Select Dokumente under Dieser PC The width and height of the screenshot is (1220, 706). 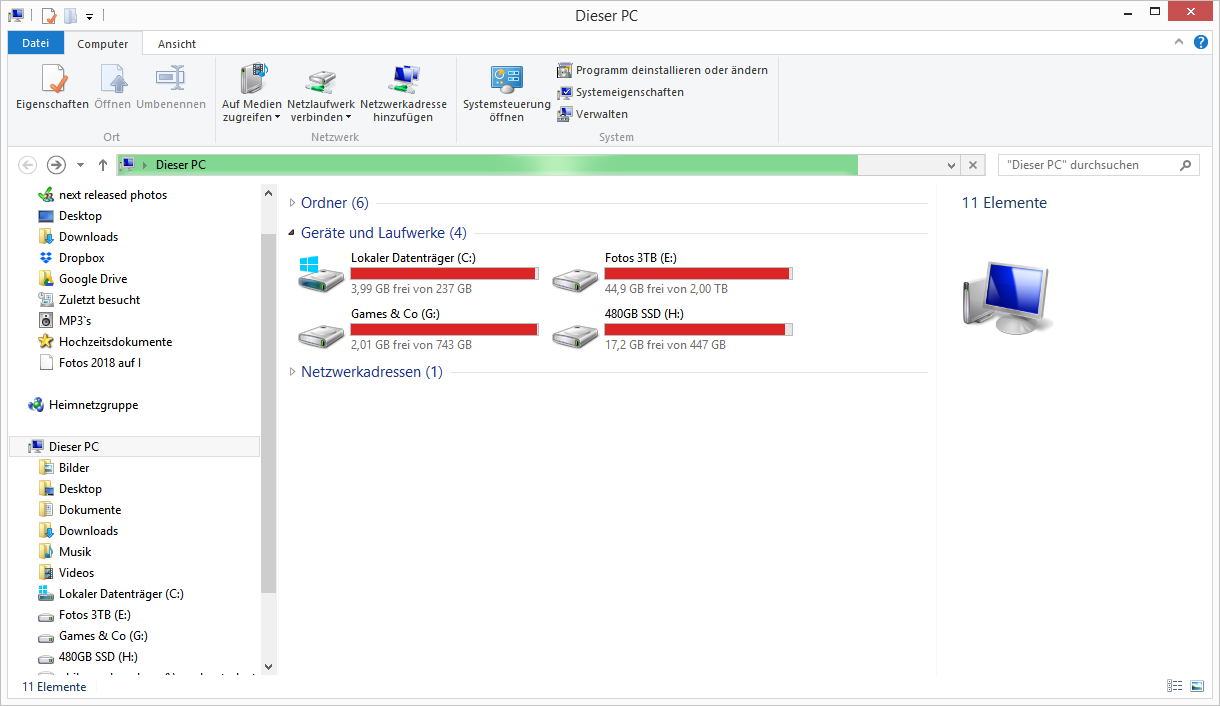[90, 510]
